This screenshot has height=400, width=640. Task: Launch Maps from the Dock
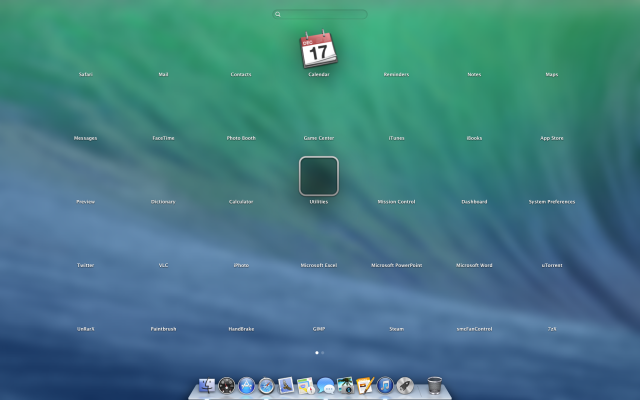[x=306, y=385]
